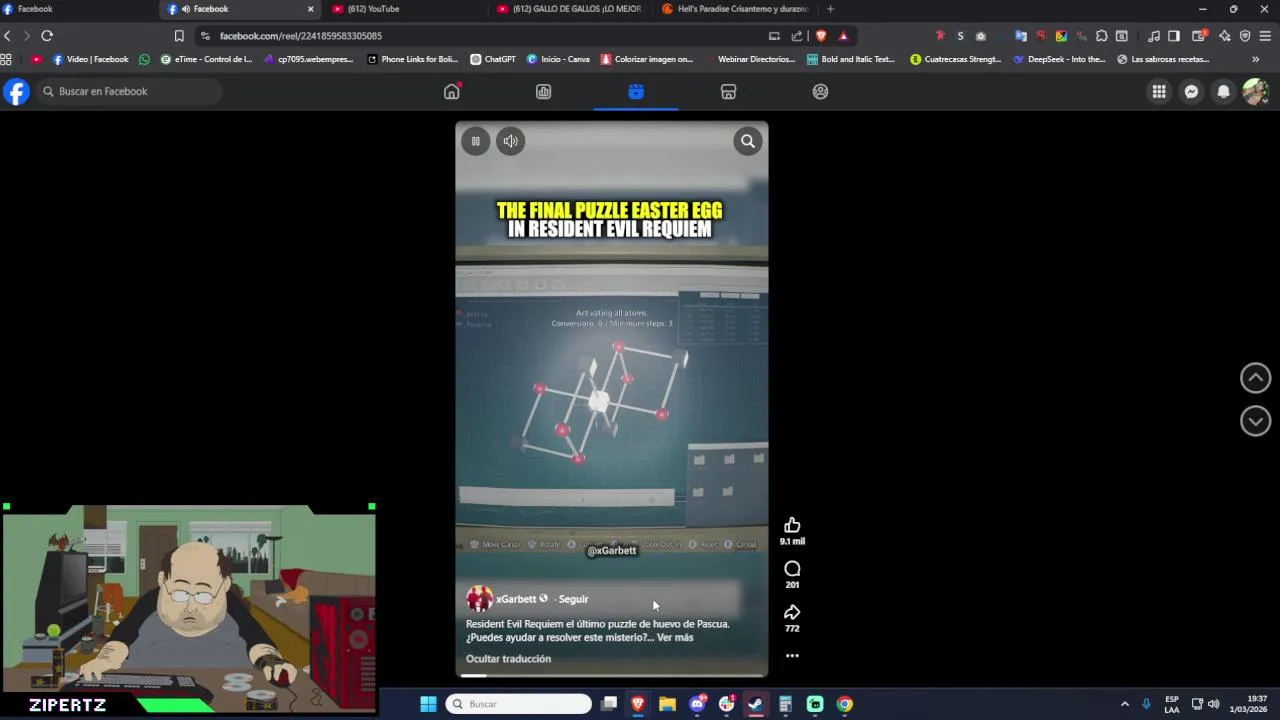Open the ChatGPT bookmark

(493, 59)
